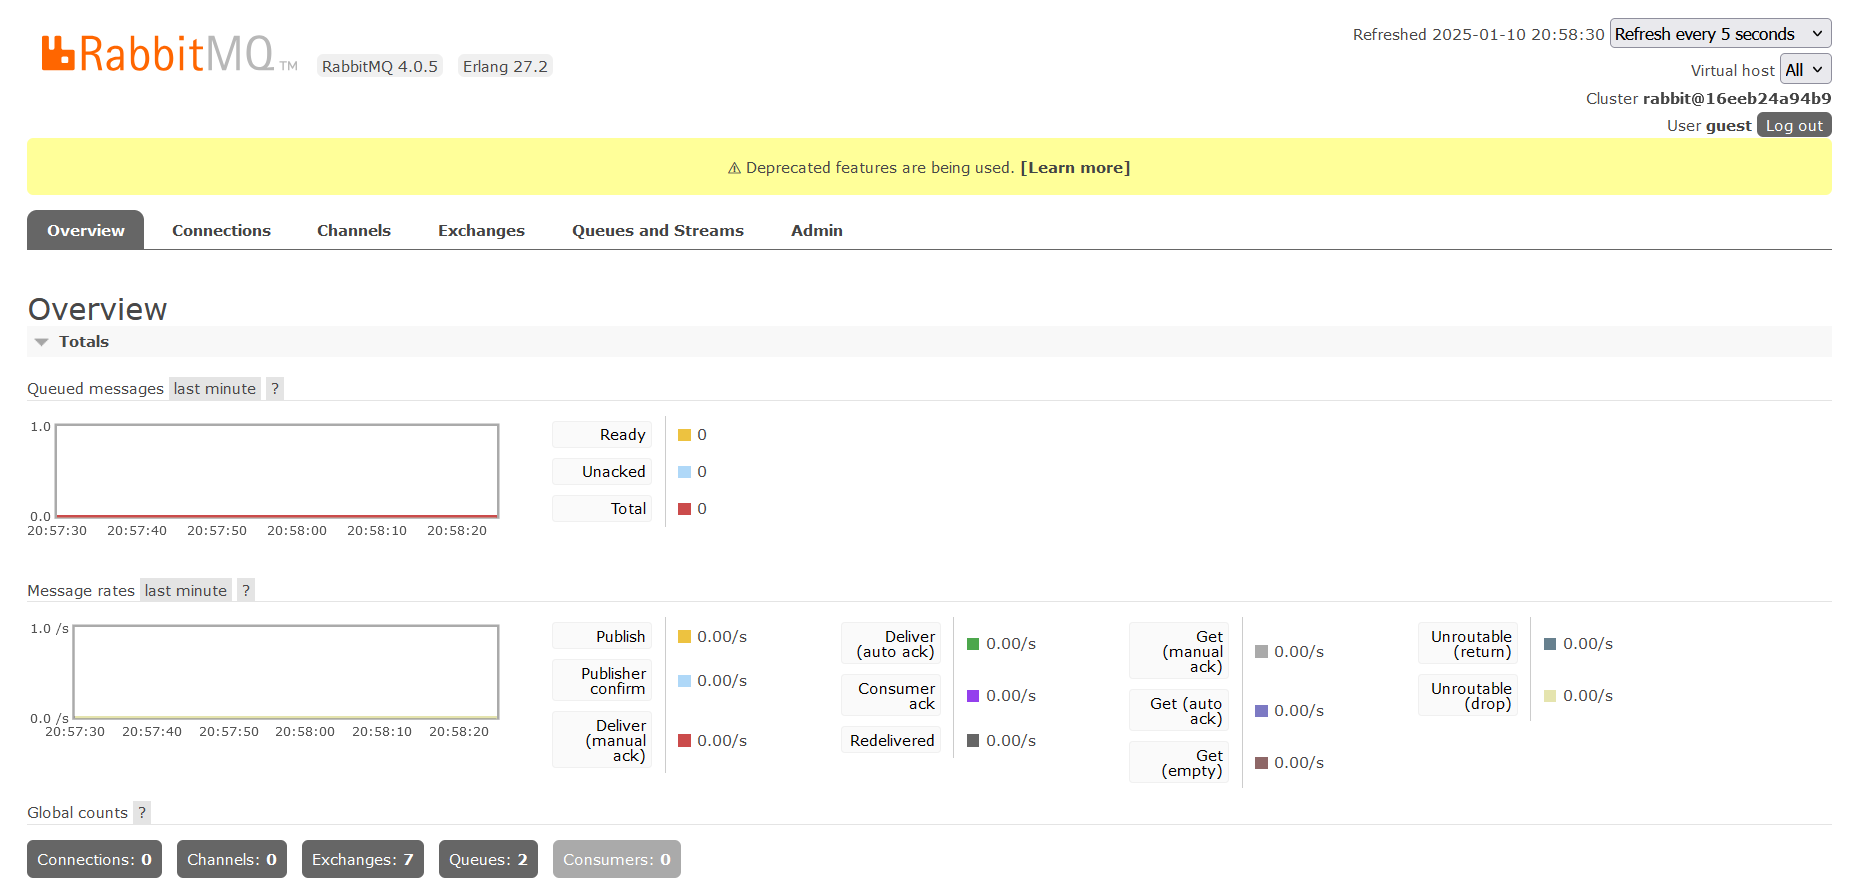Click the Erlang 27.2 version label
1865x883 pixels.
[x=505, y=66]
